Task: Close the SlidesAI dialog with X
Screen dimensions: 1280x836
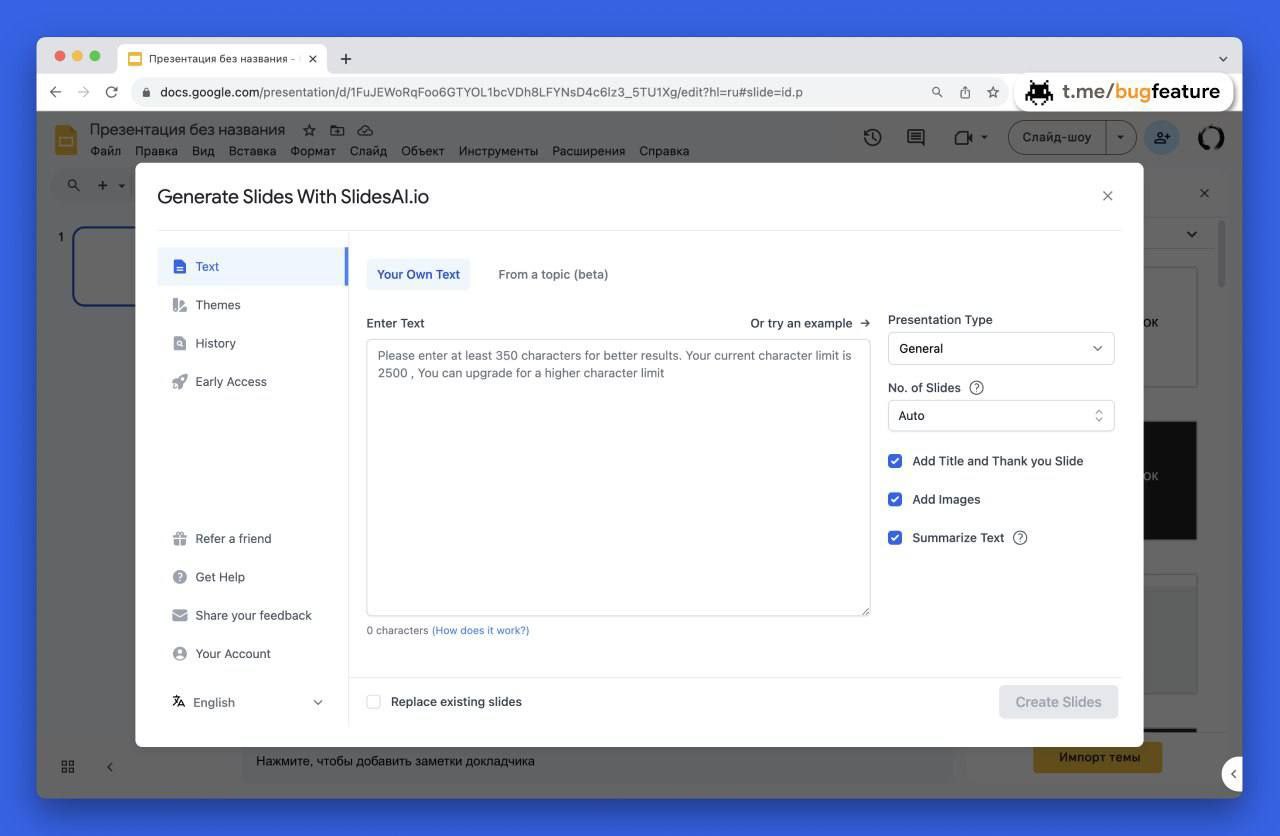Action: 1107,196
